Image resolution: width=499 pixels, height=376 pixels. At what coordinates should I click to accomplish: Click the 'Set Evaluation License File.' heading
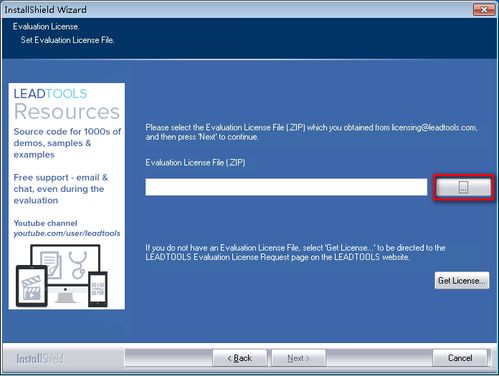coord(67,40)
